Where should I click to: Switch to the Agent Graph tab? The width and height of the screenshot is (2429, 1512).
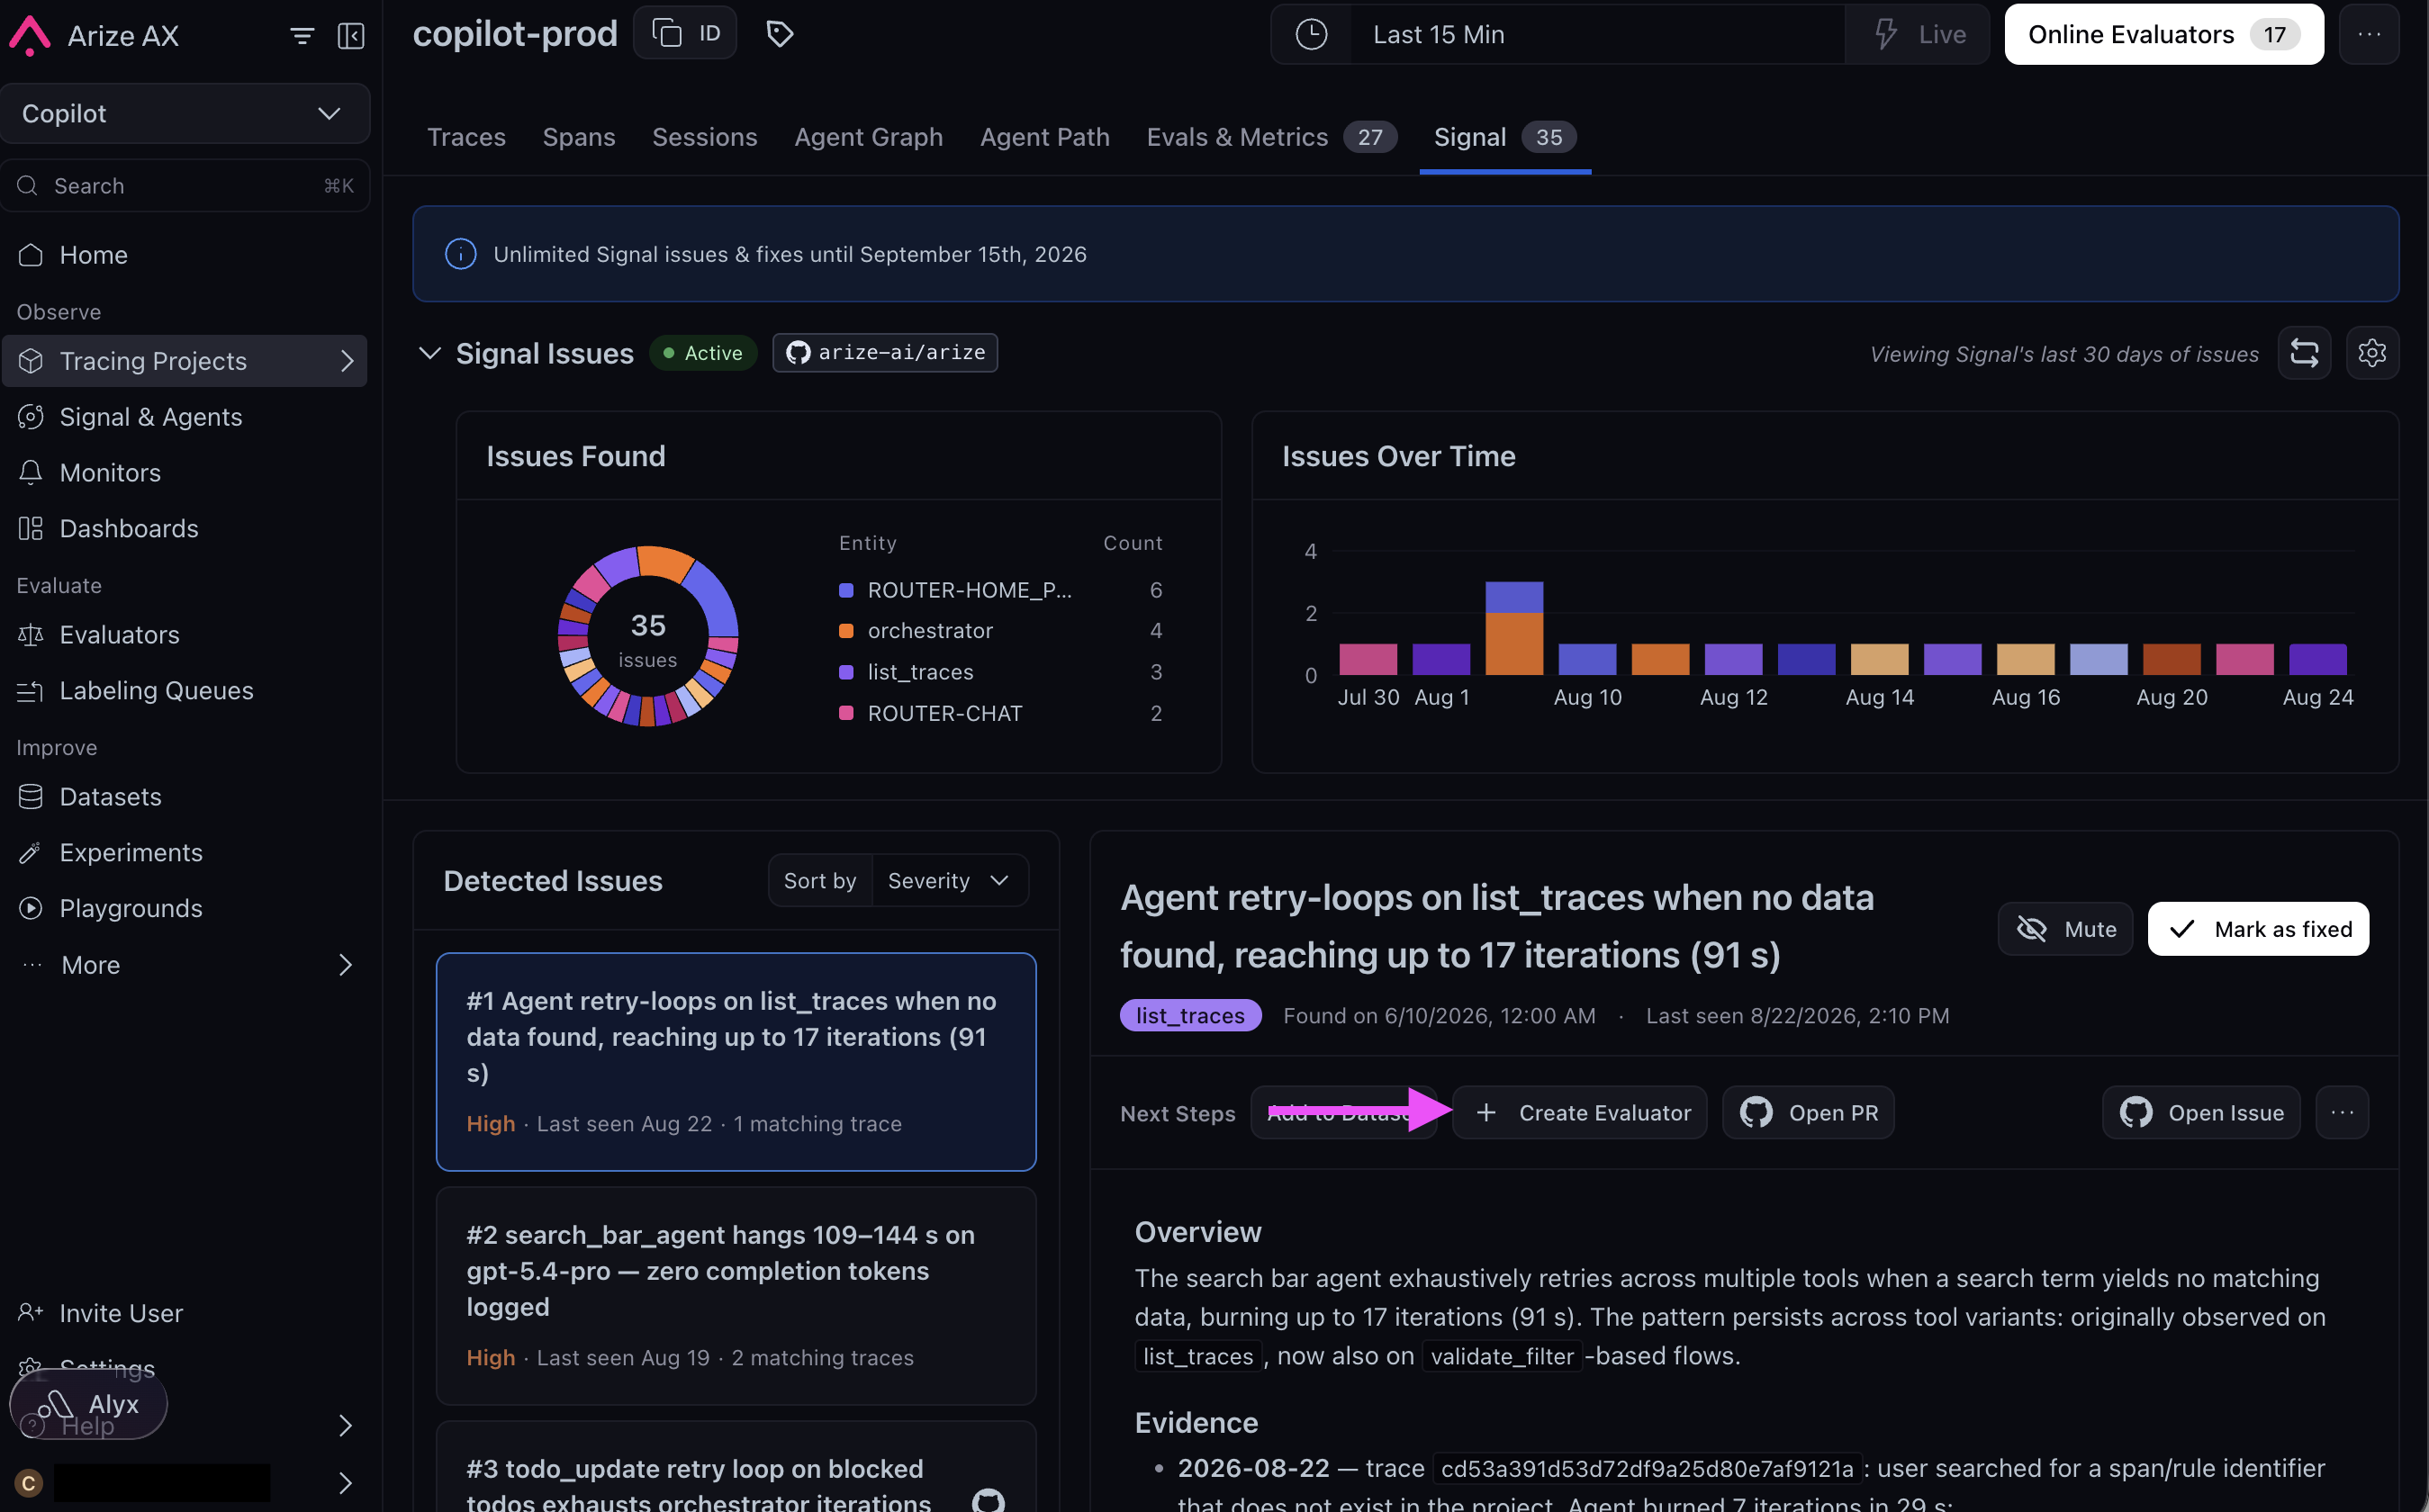pos(869,137)
